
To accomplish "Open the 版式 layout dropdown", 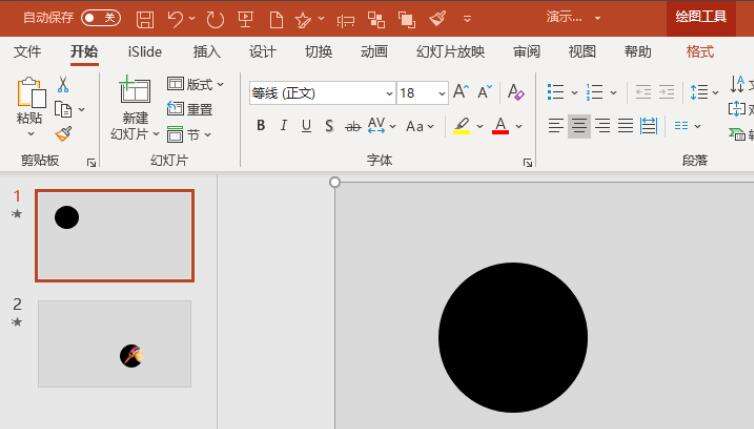I will point(196,85).
